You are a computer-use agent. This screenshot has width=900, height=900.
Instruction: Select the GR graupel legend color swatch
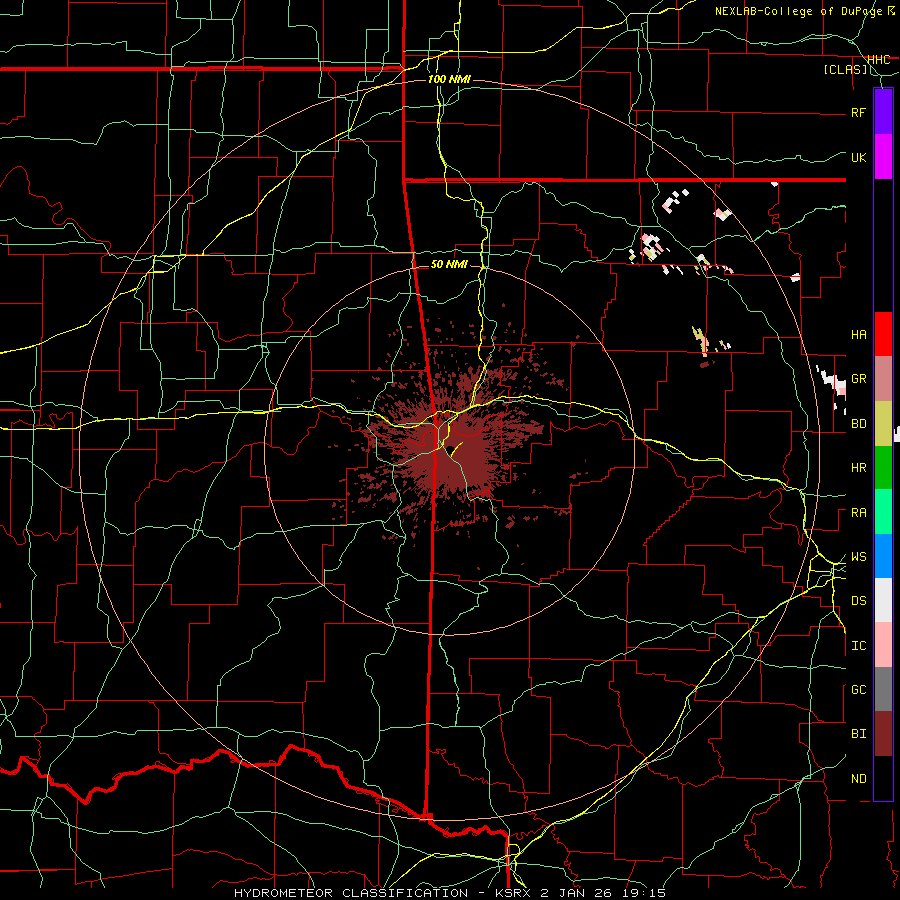tap(883, 379)
